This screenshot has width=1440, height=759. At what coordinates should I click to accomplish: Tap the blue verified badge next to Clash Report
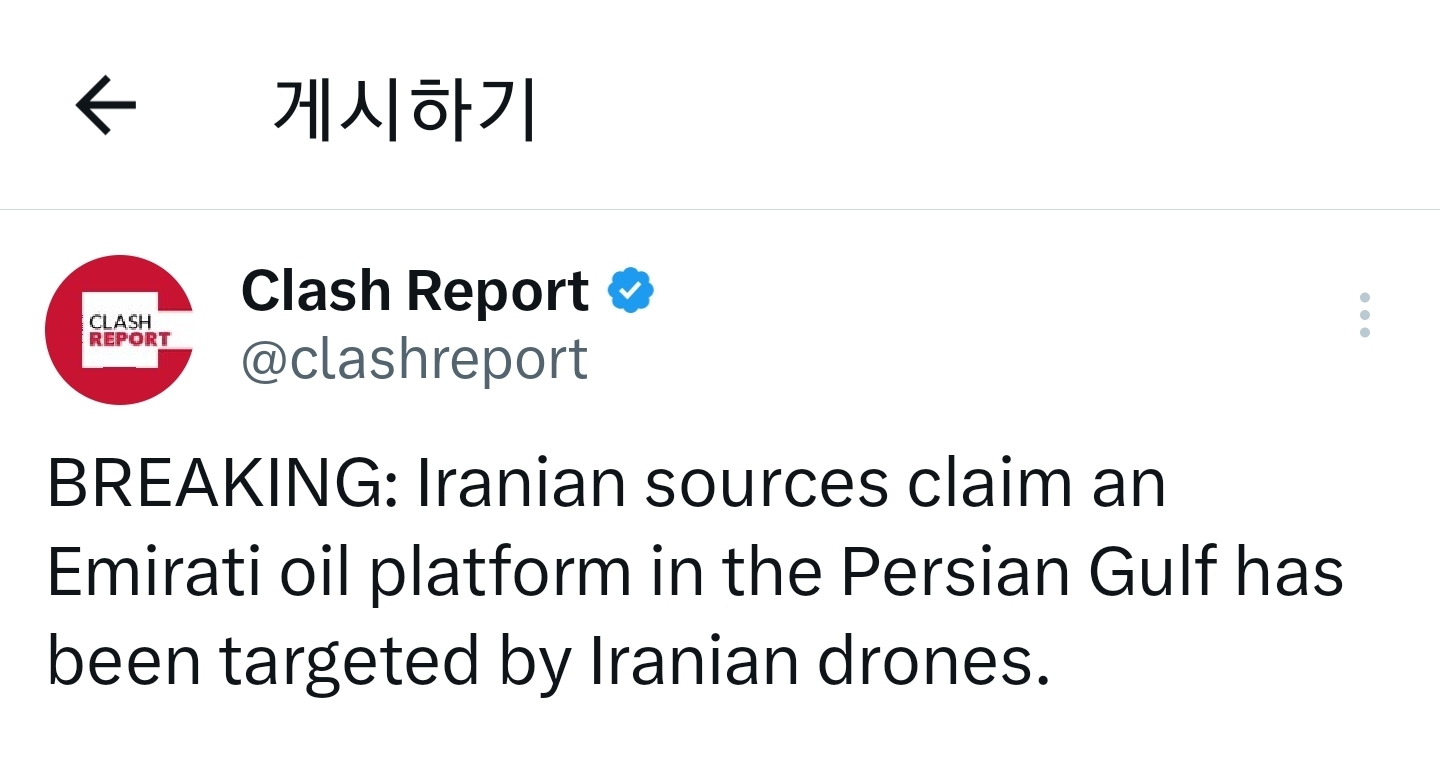pos(632,289)
